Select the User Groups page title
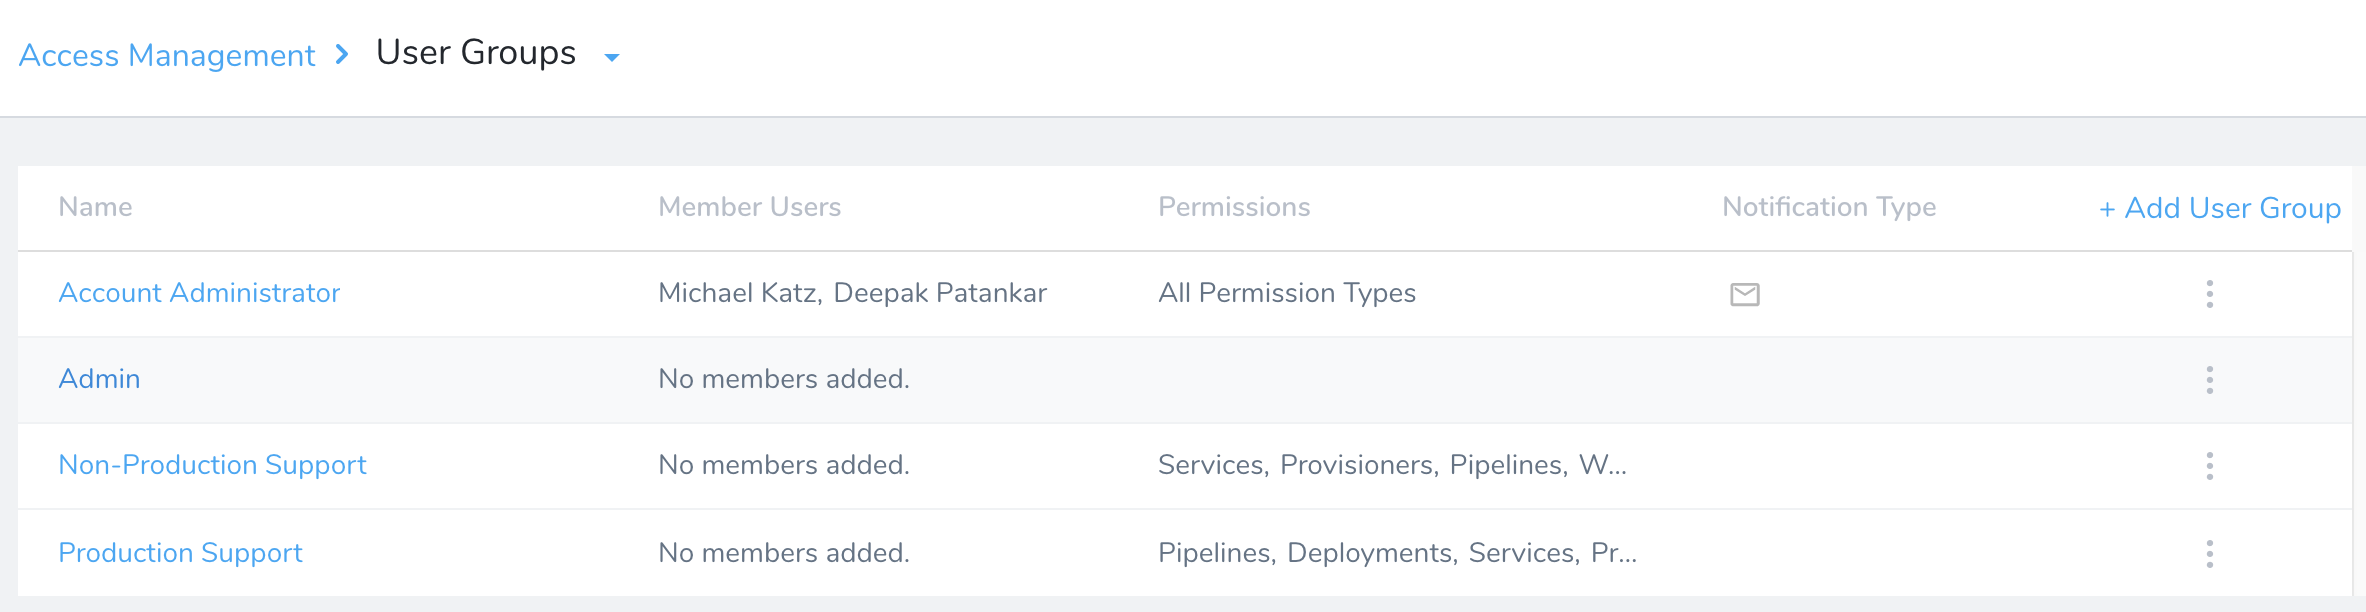 pyautogui.click(x=476, y=52)
